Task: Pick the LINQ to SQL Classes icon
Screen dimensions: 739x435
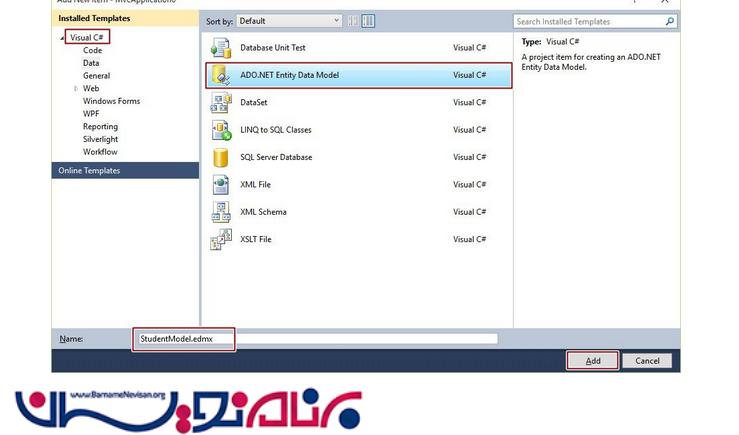Action: (x=221, y=130)
